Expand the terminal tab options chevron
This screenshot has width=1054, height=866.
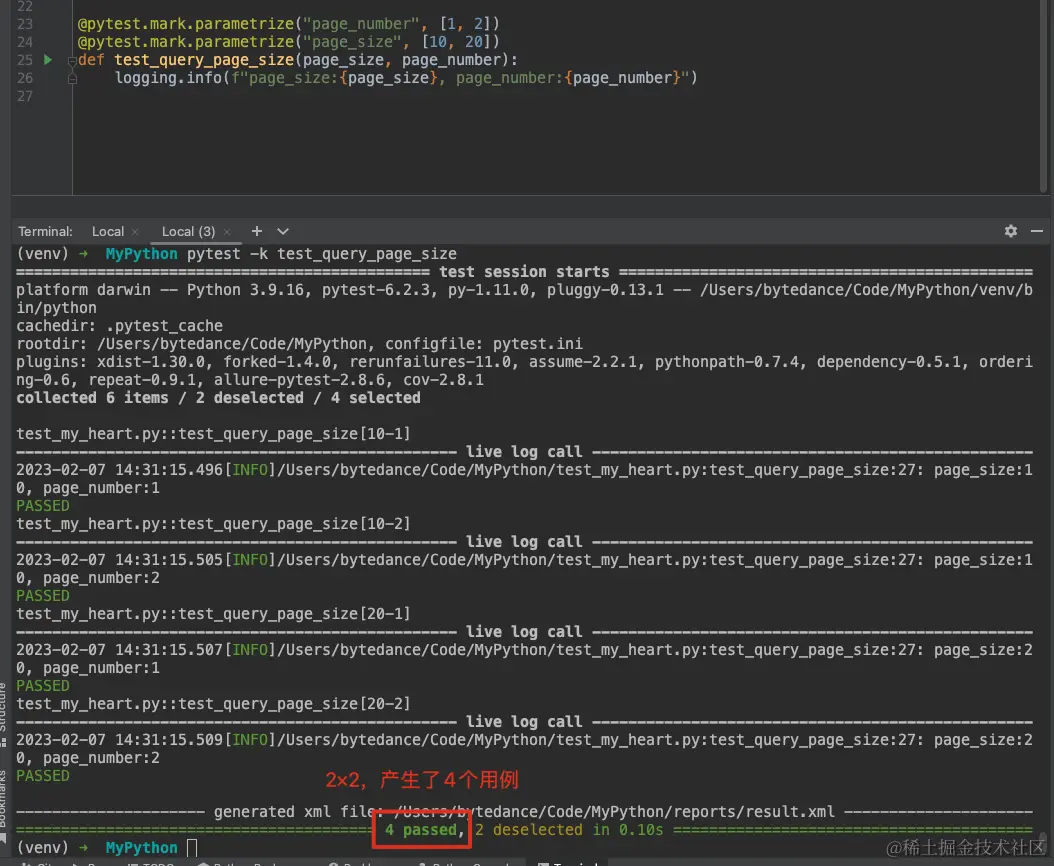[x=283, y=231]
